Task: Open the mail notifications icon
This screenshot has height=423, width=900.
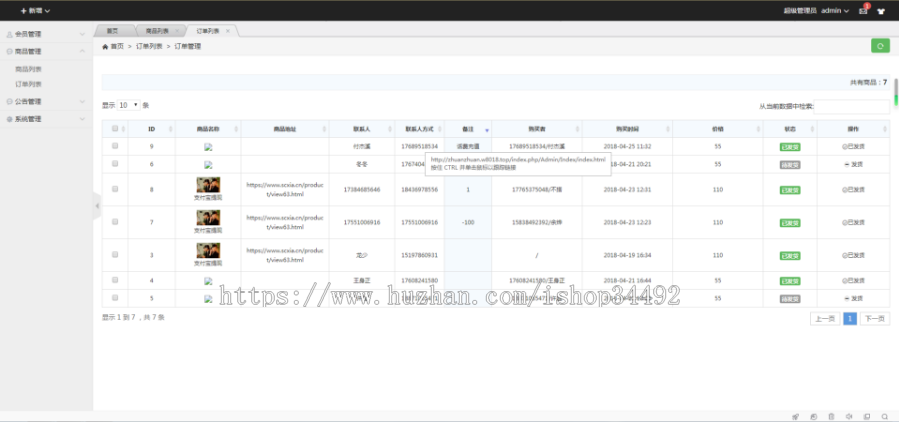Action: [x=863, y=11]
